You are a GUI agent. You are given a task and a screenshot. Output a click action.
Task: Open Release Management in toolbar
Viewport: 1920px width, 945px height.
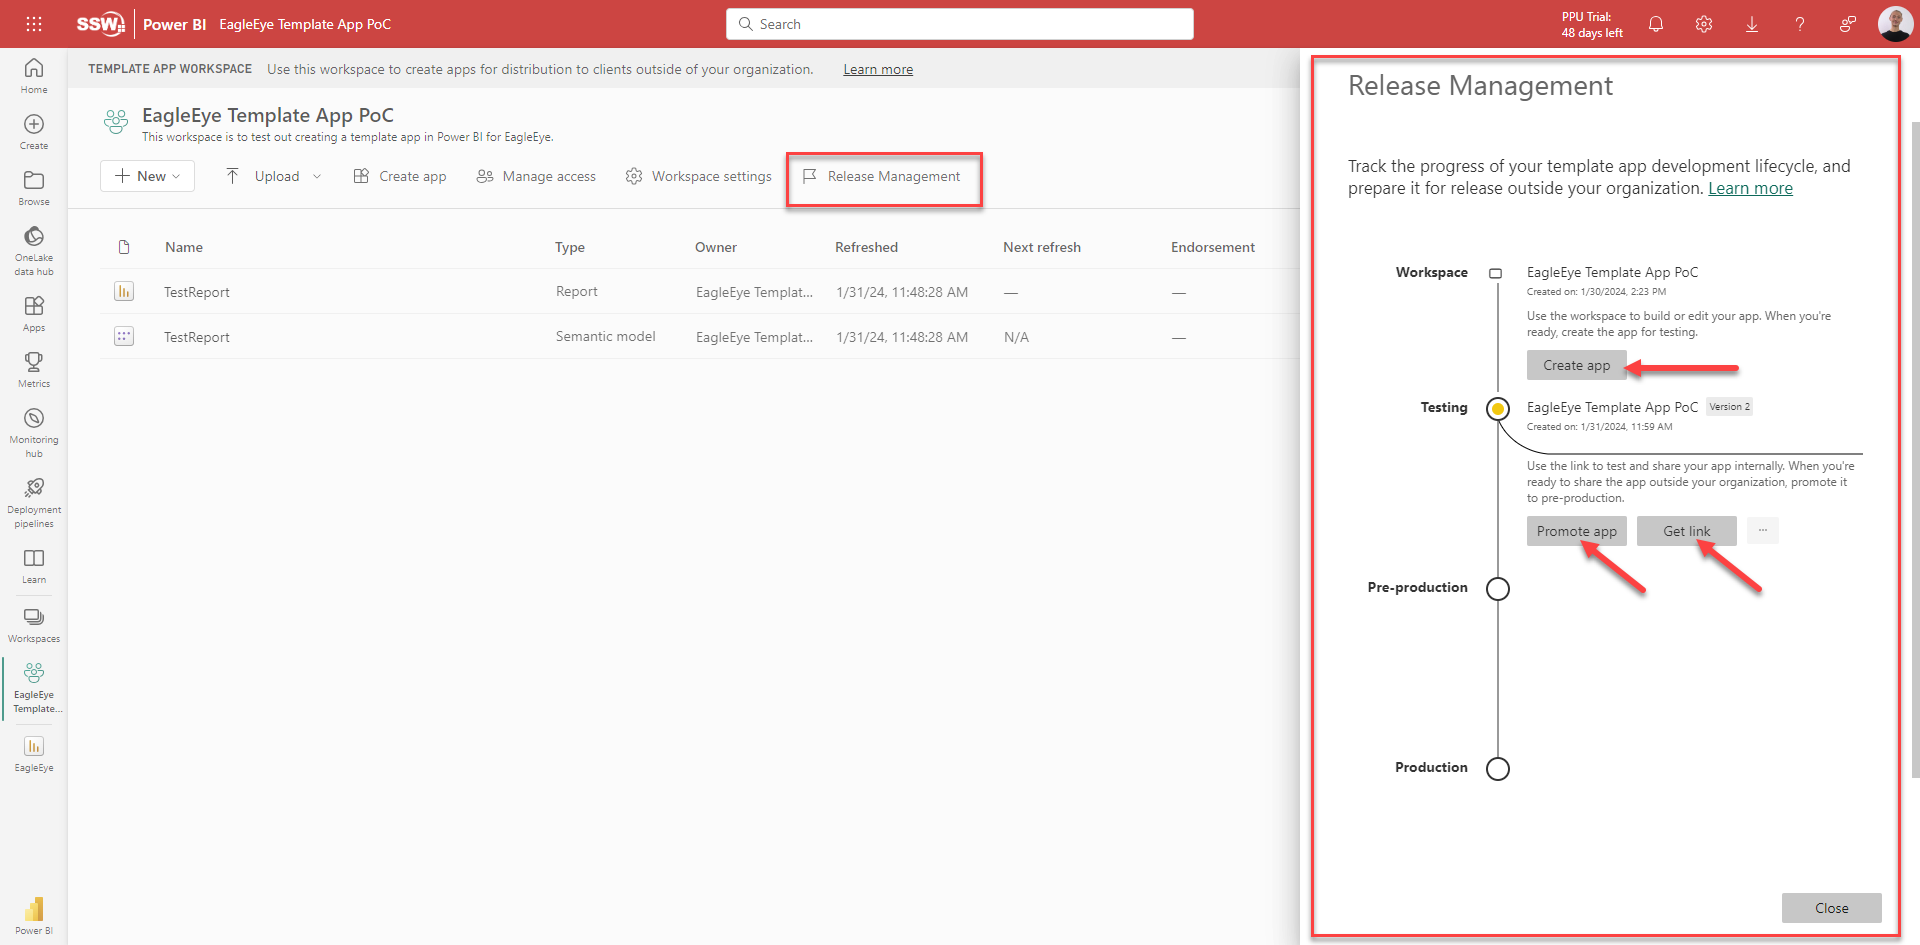tap(882, 177)
